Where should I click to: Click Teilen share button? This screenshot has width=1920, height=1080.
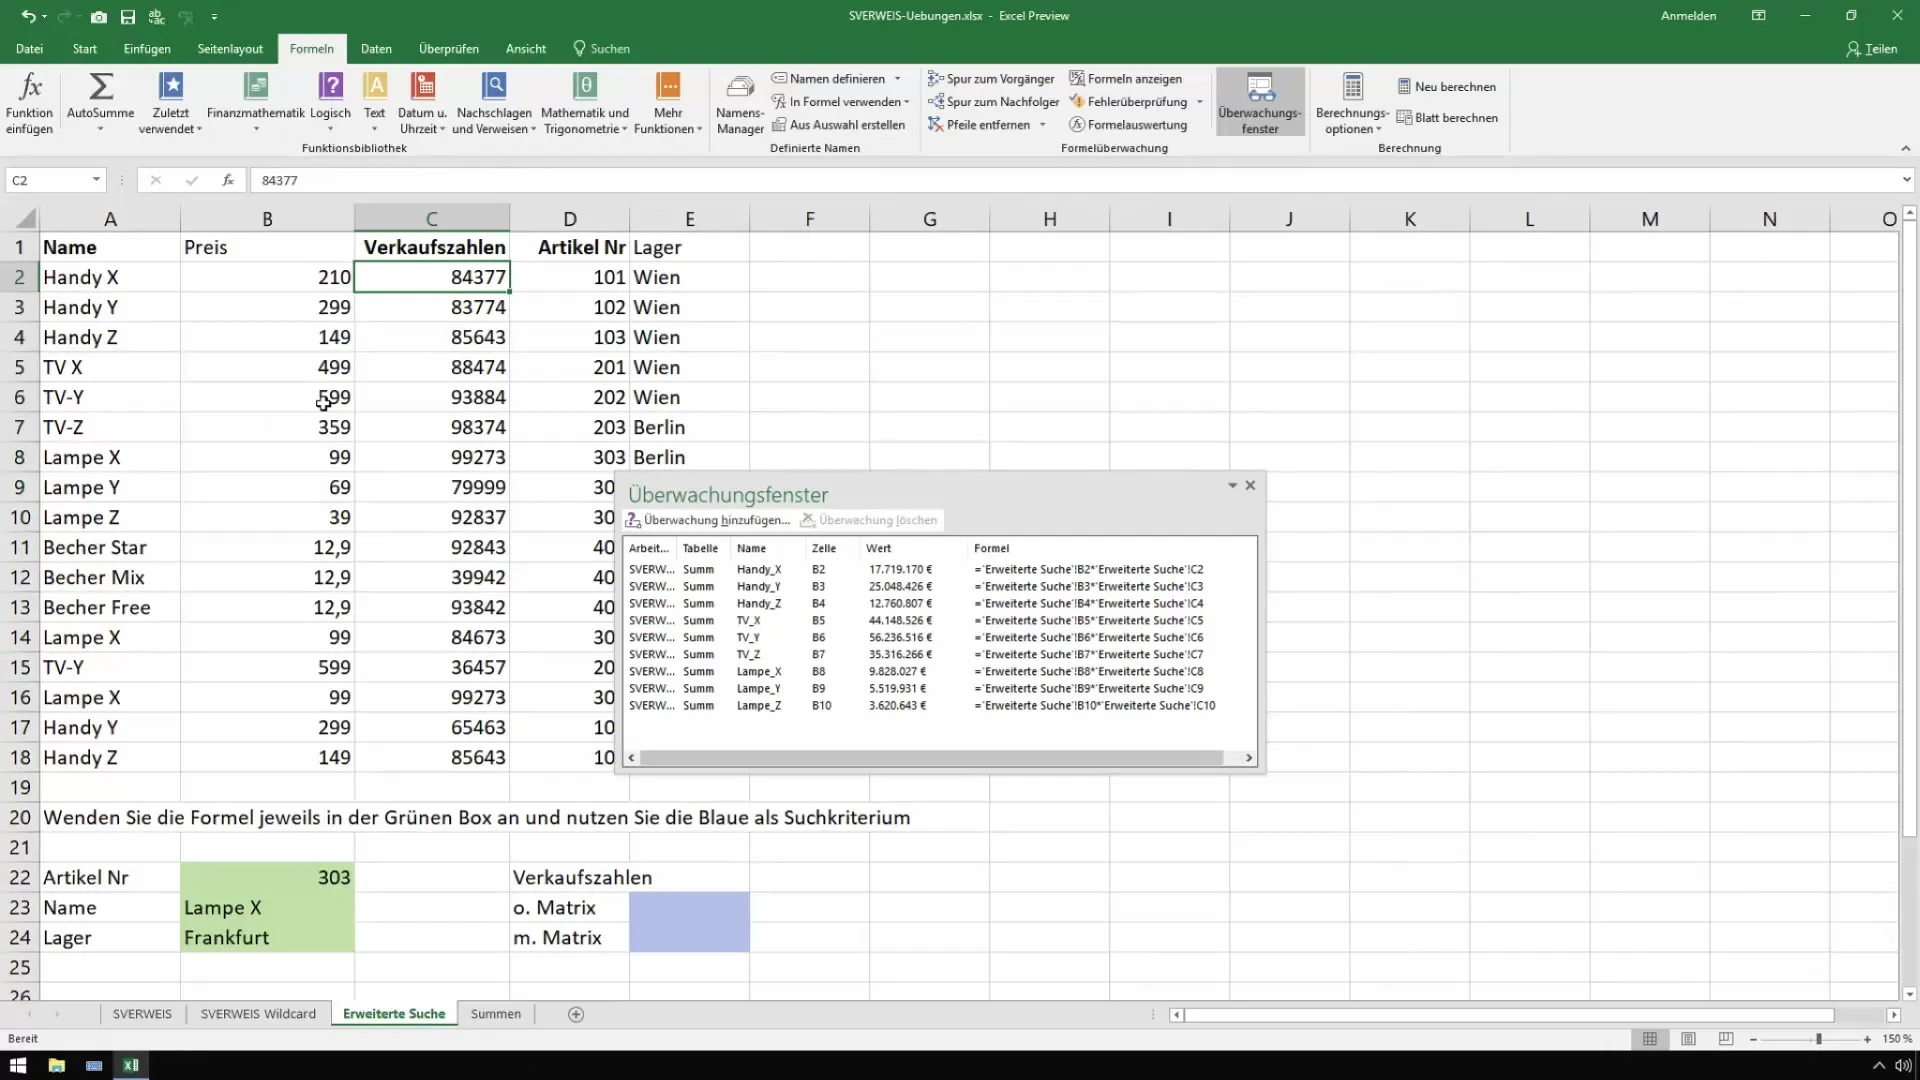1872,49
